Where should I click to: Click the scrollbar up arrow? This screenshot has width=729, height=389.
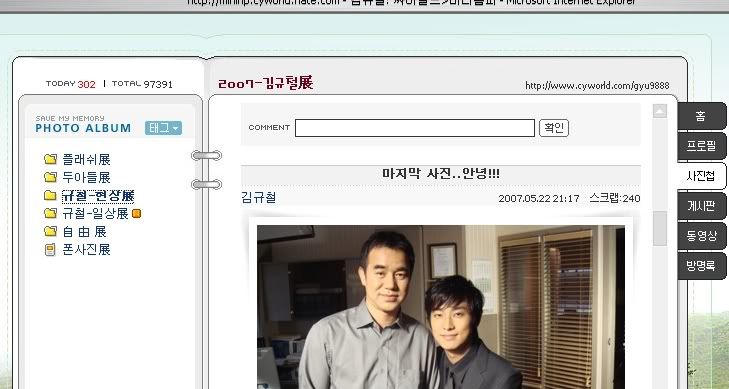(x=660, y=111)
